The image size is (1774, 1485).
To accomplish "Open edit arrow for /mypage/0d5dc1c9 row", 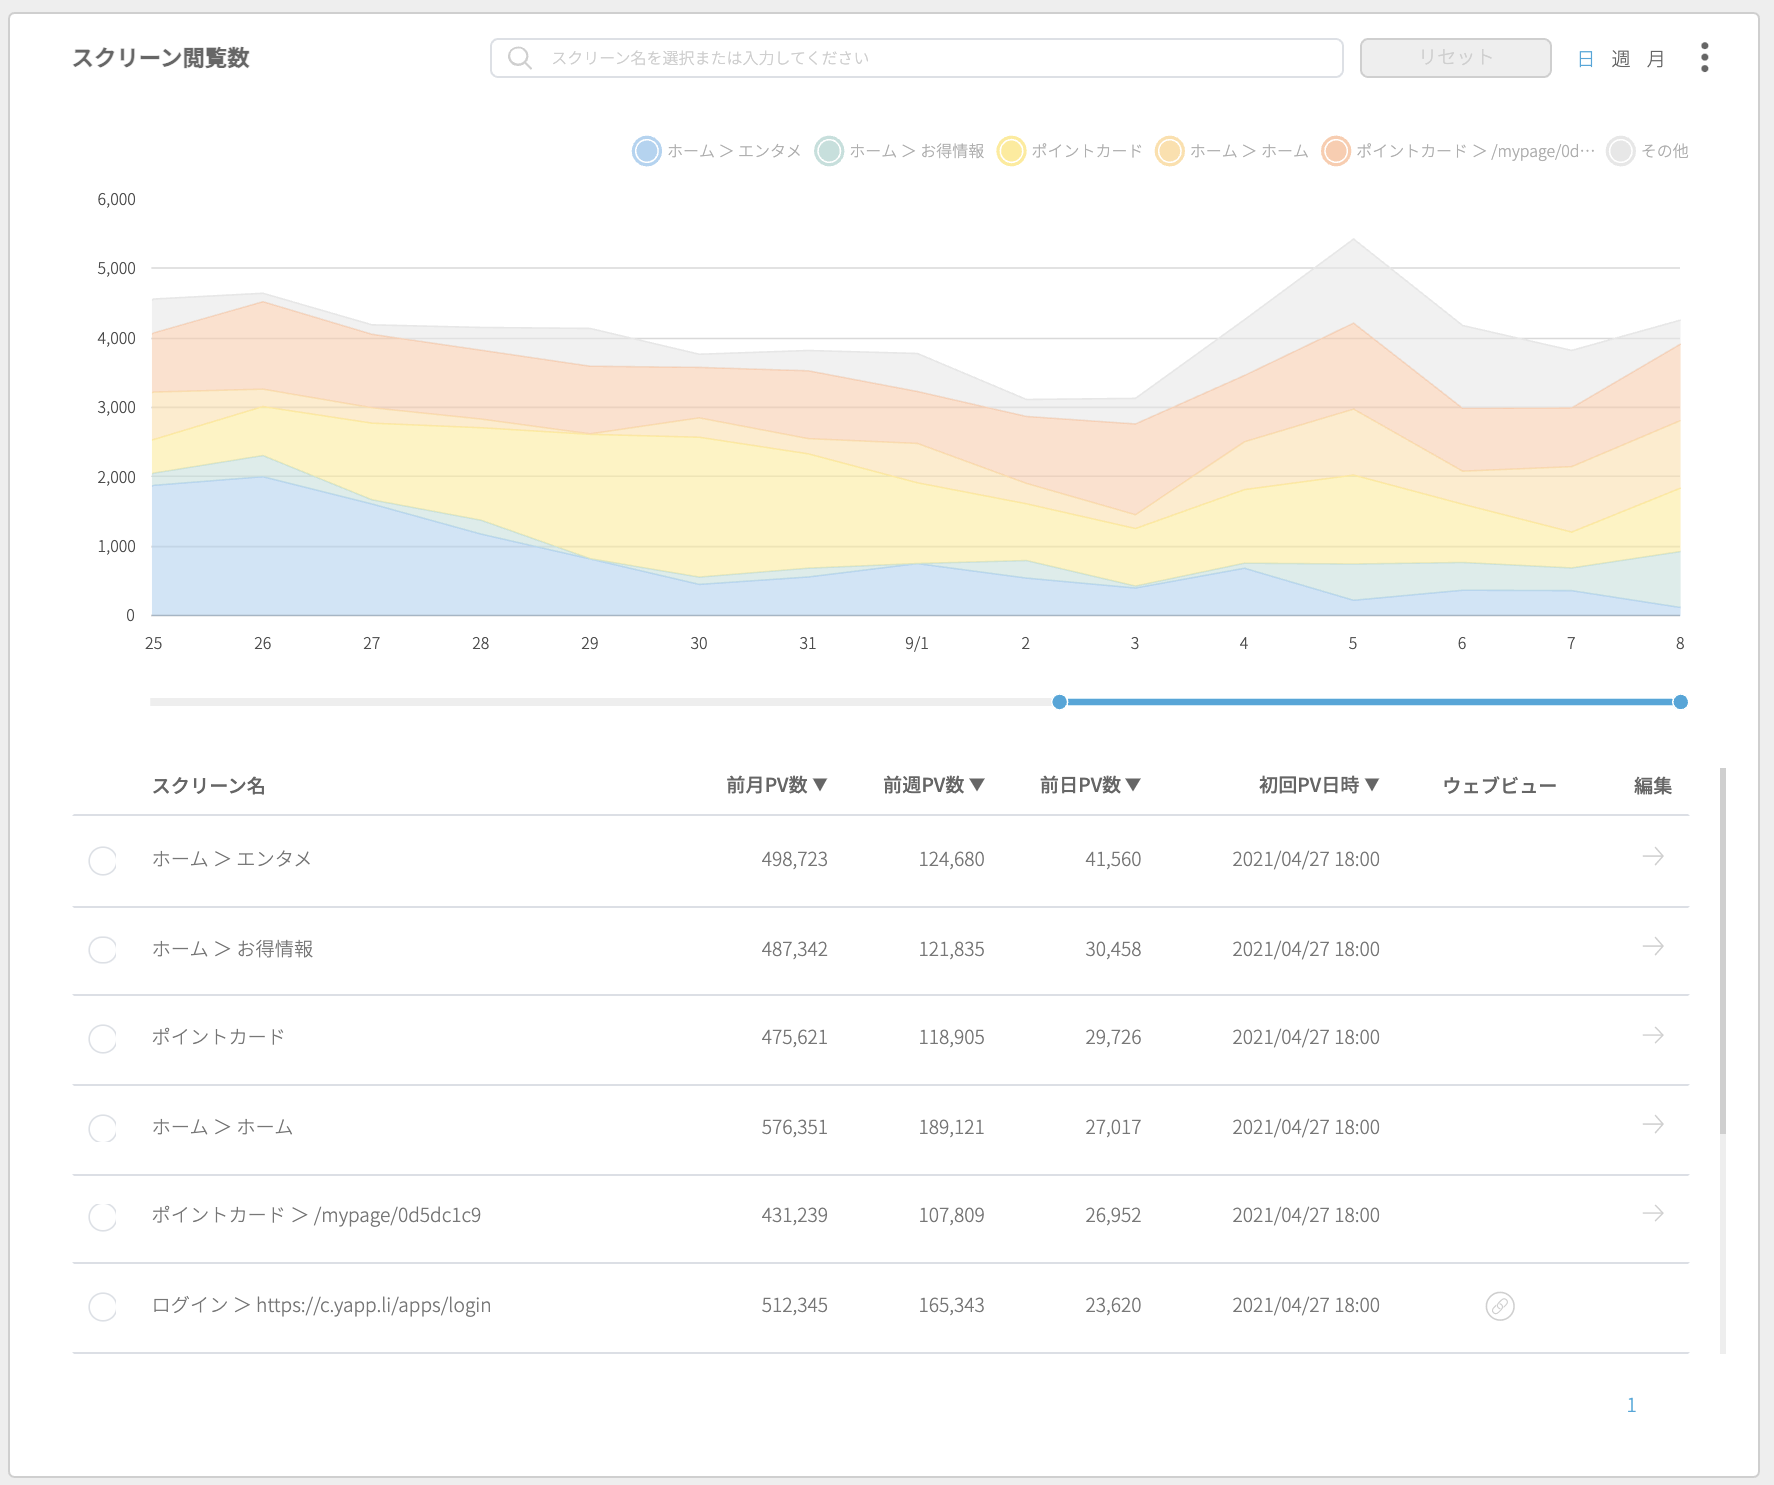I will coord(1653,1213).
